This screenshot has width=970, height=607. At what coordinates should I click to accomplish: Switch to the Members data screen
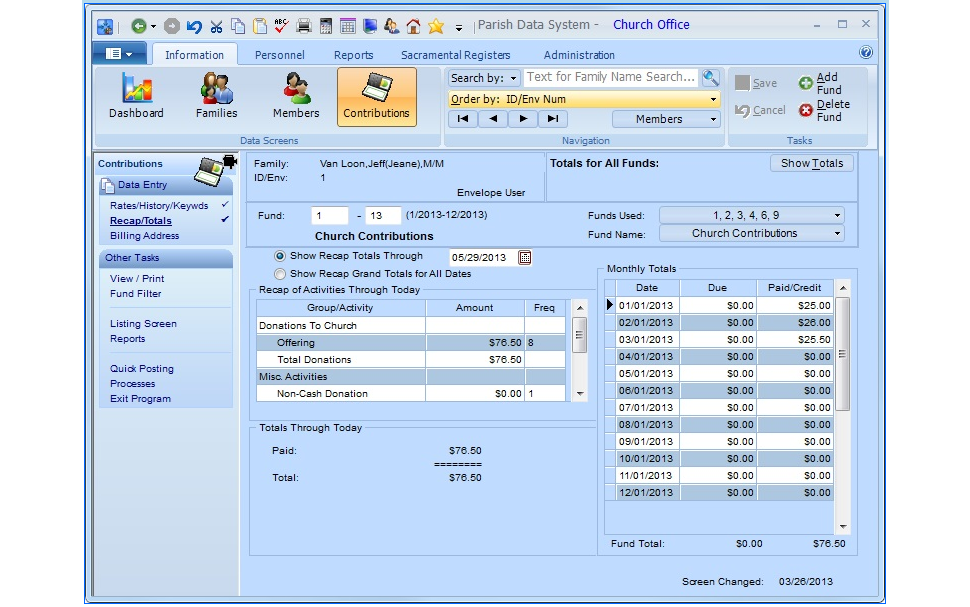(295, 96)
